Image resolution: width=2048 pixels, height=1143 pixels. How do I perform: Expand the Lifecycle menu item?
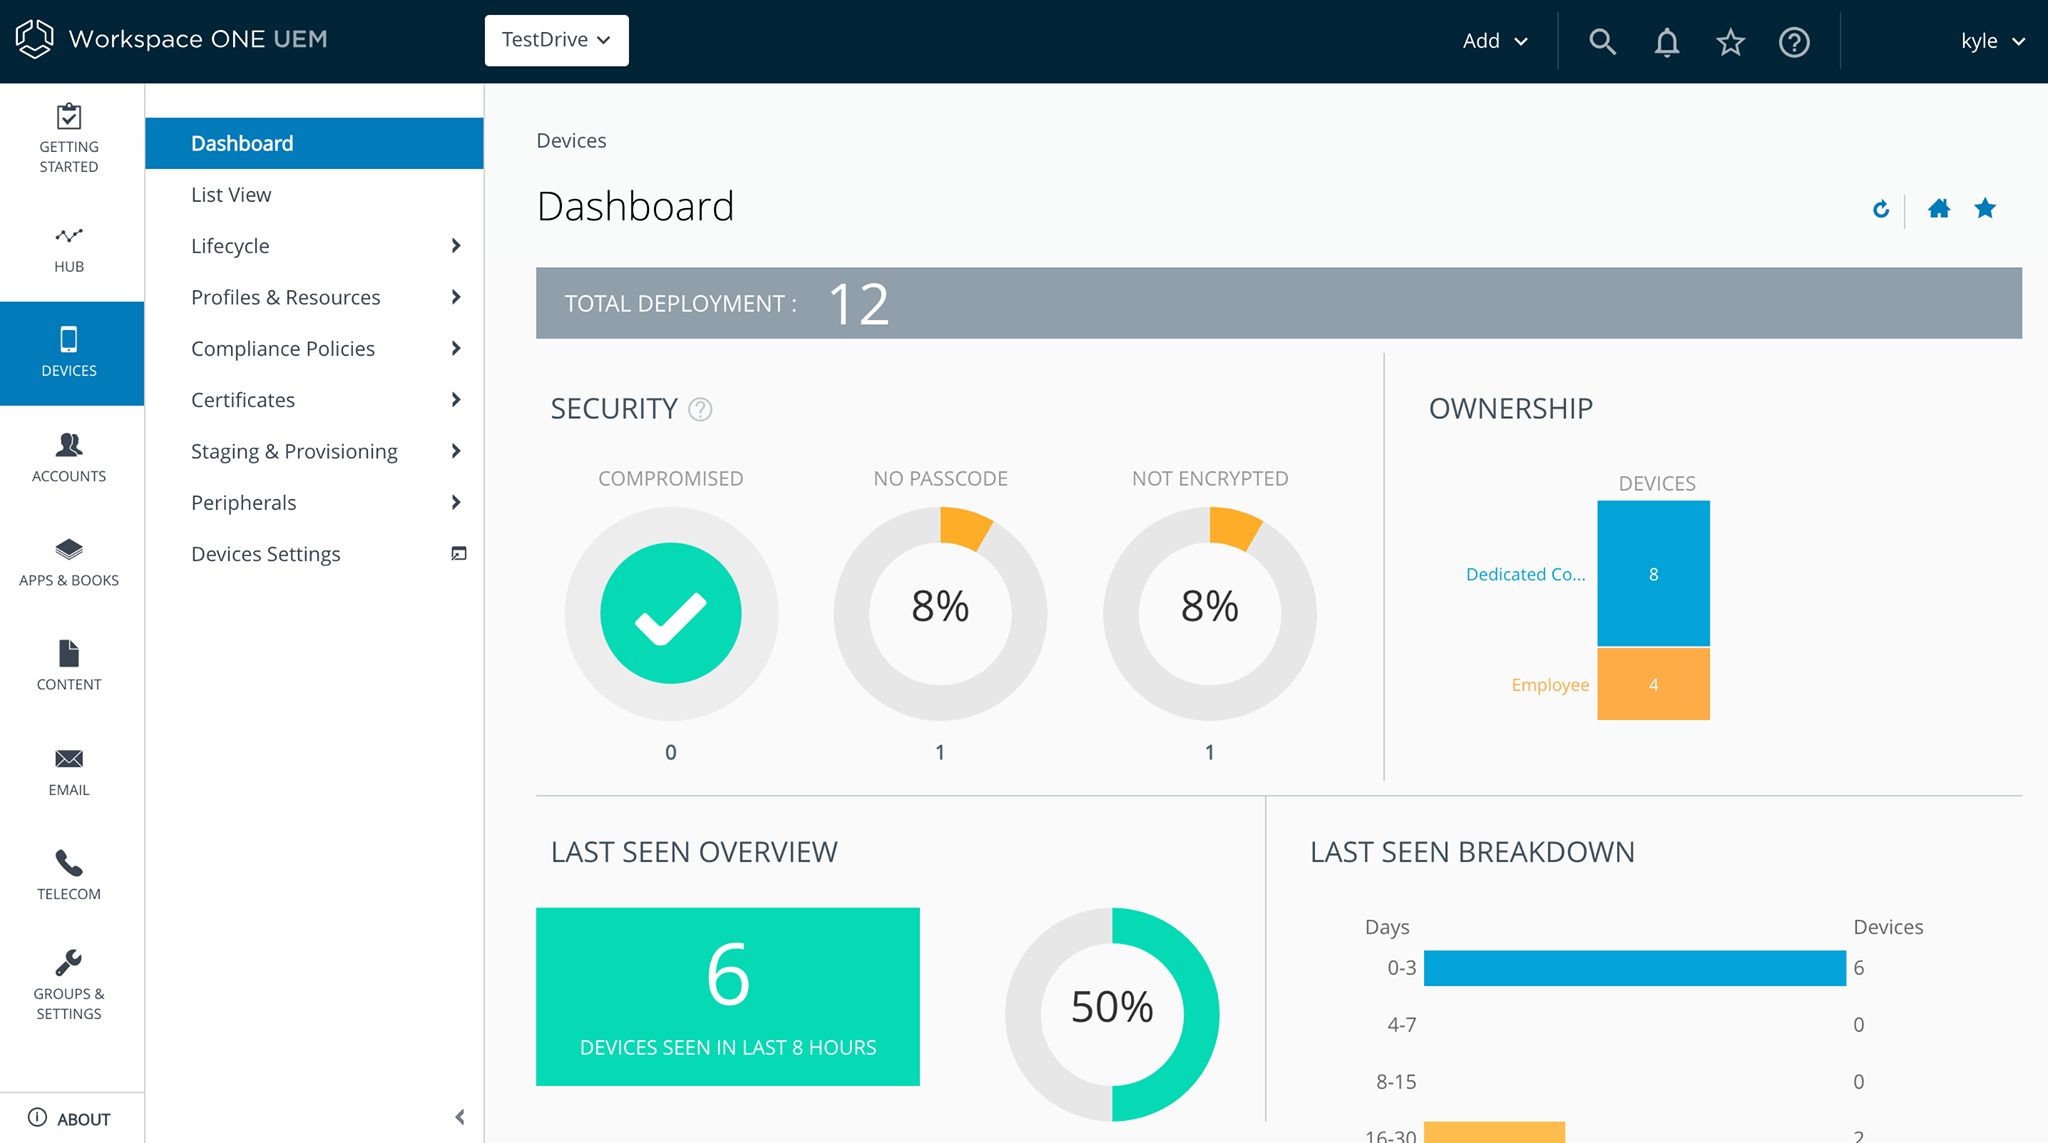coord(229,245)
